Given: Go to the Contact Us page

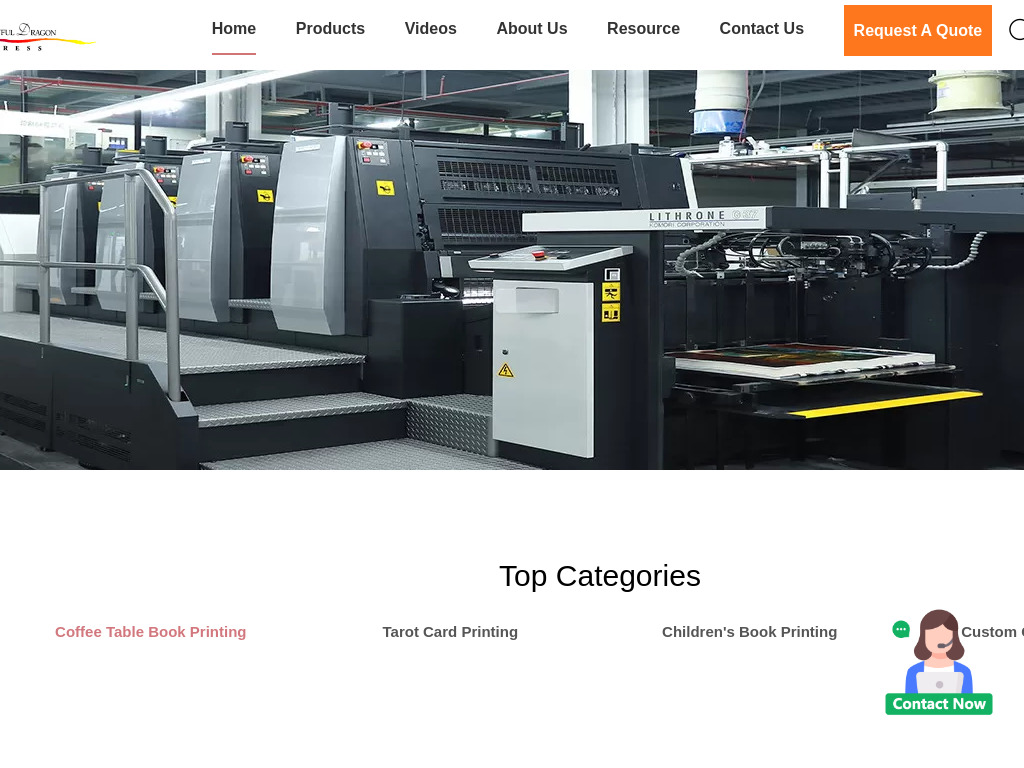Looking at the screenshot, I should tap(761, 29).
